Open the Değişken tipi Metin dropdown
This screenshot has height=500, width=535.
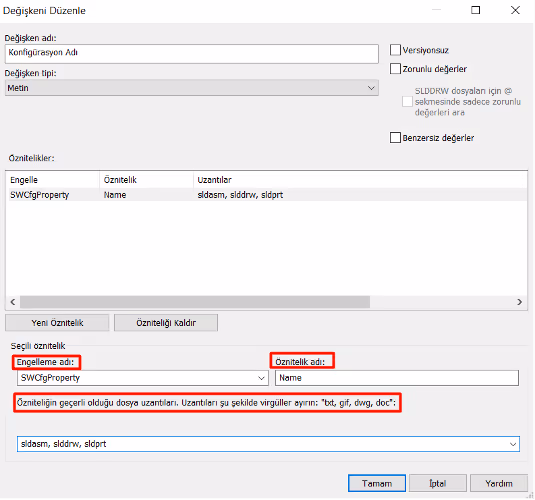pyautogui.click(x=191, y=88)
